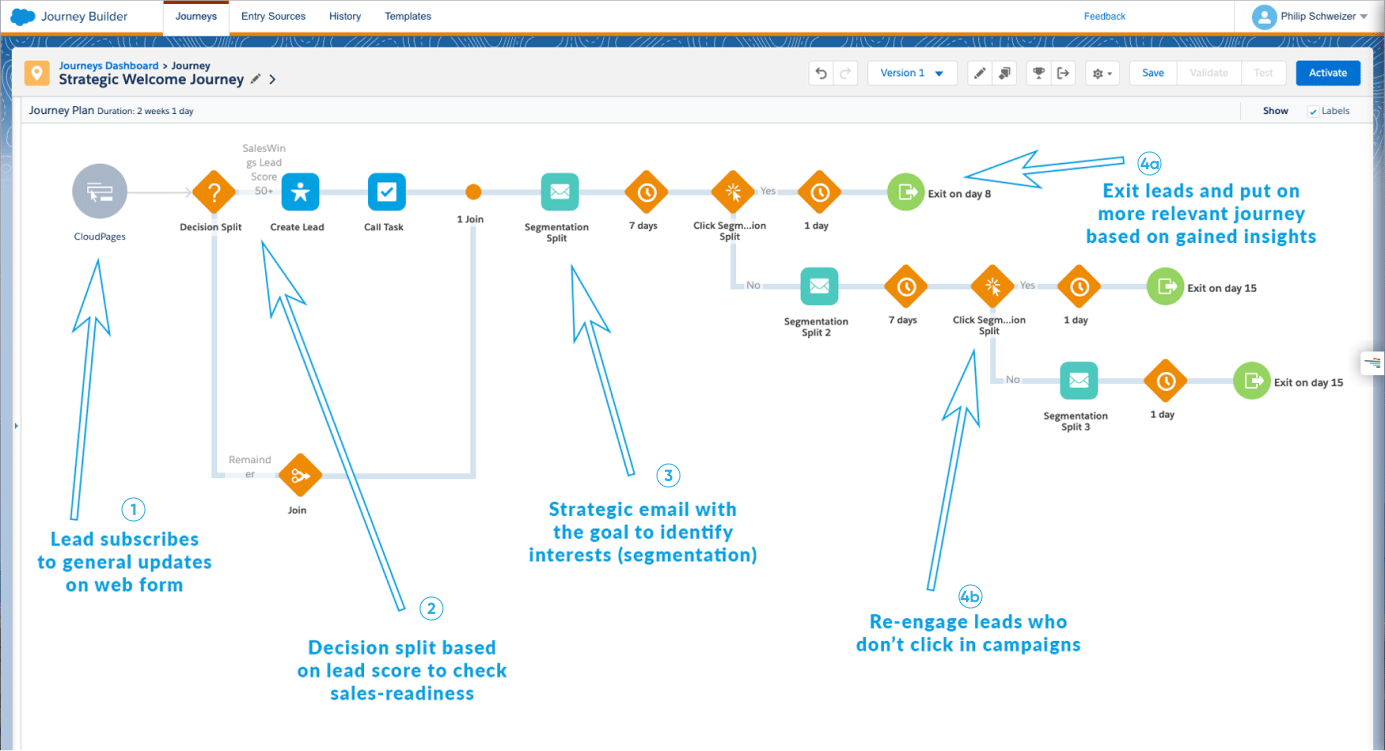Open second Click Segm...ion Split below Split 2
This screenshot has height=751, width=1385.
[992, 286]
